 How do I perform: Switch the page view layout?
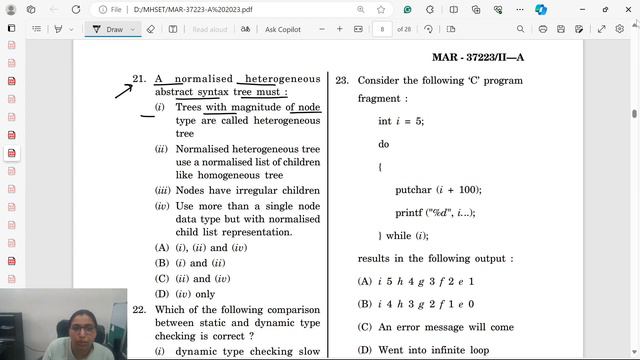451,29
